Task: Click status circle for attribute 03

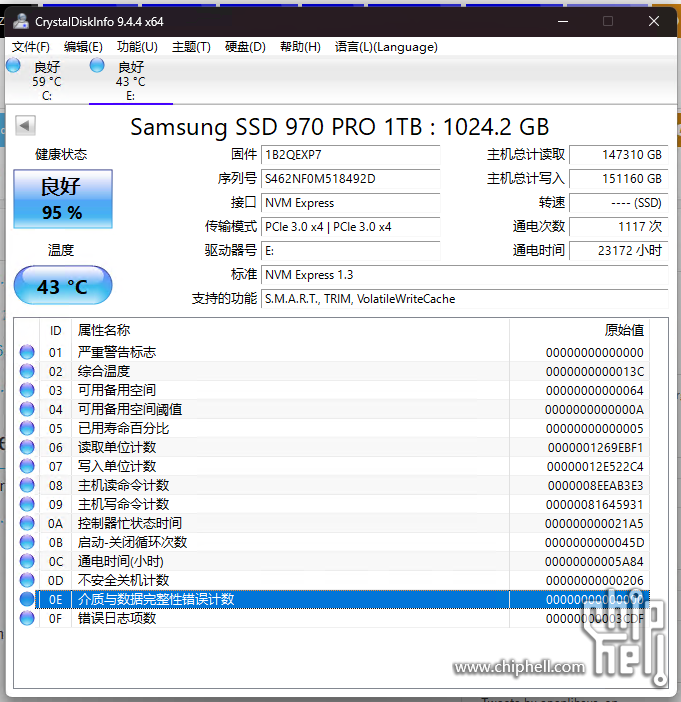Action: coord(27,390)
